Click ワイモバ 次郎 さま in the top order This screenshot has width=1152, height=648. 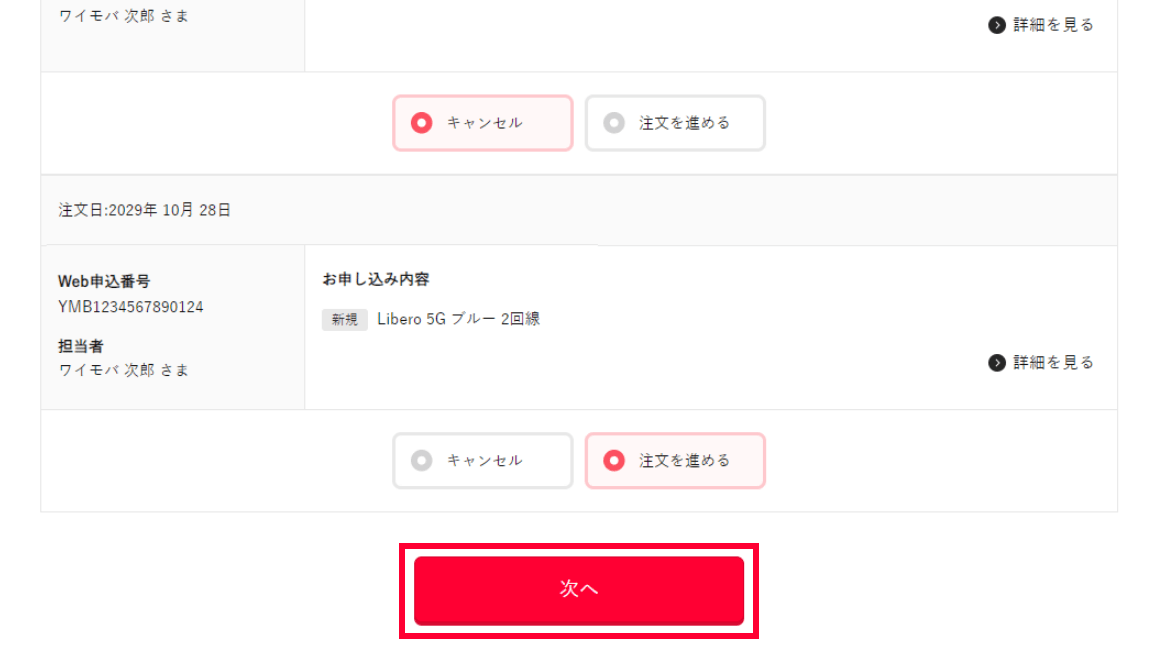124,16
